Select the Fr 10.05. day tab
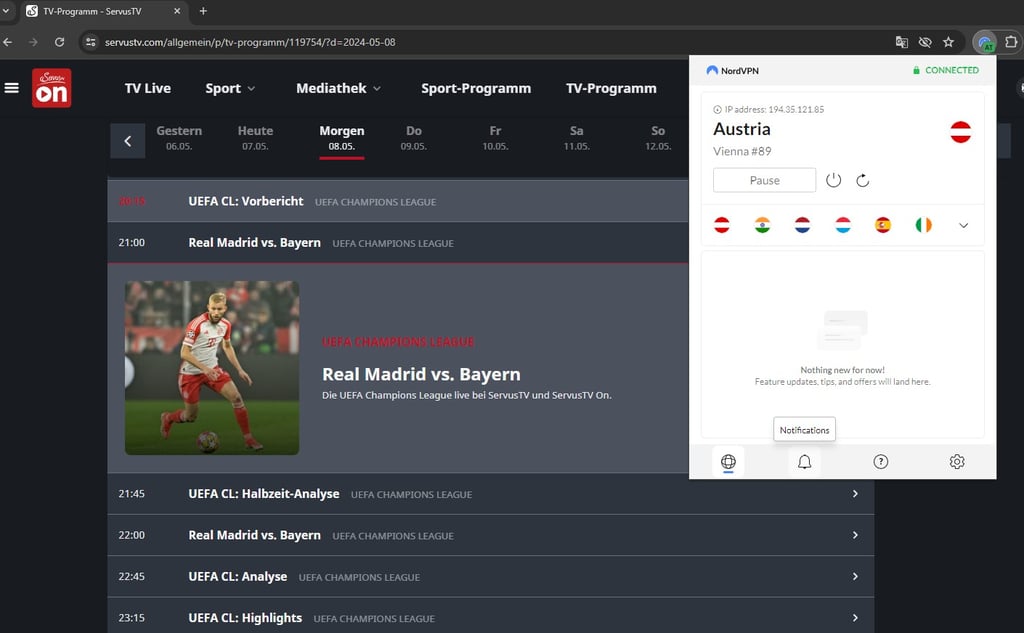 tap(495, 137)
